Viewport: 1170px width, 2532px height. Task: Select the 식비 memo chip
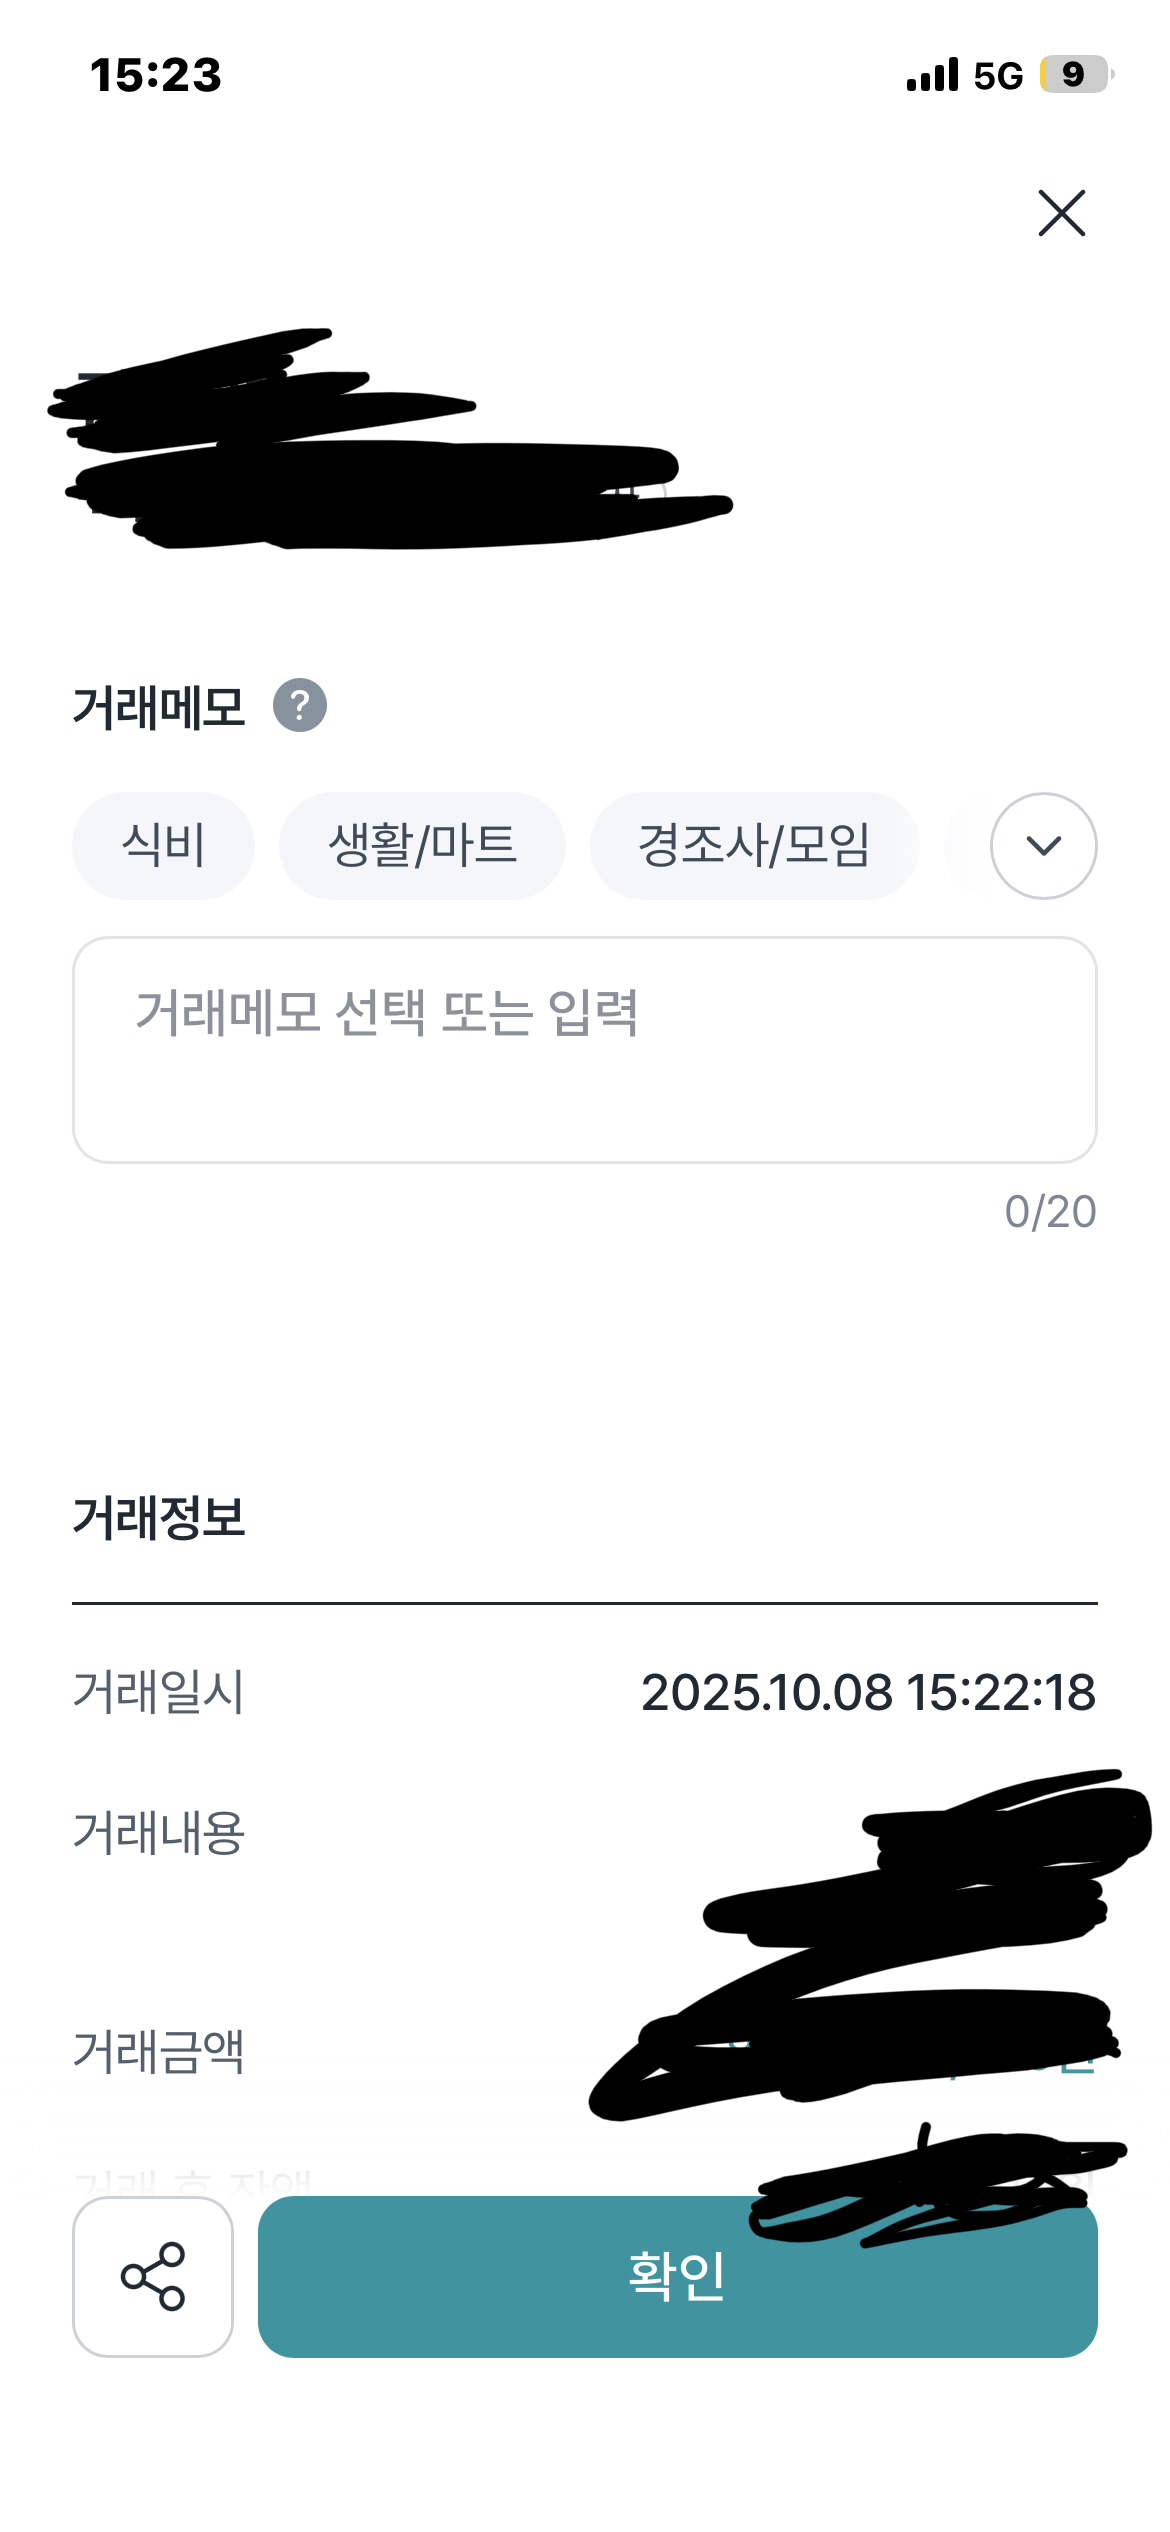coord(163,846)
